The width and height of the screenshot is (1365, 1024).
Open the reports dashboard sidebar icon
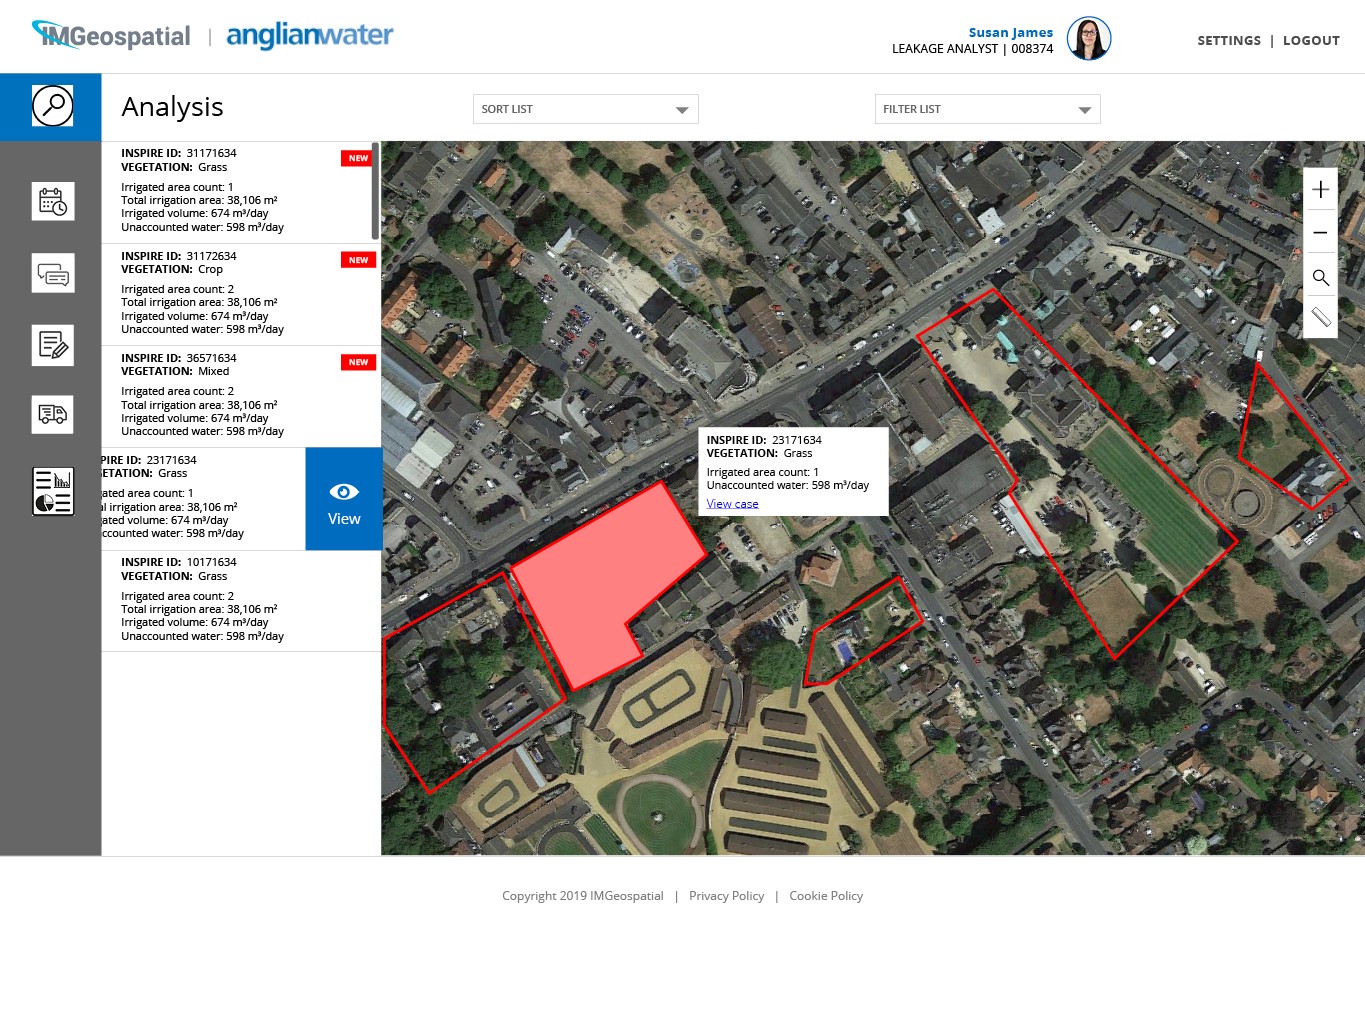52,491
